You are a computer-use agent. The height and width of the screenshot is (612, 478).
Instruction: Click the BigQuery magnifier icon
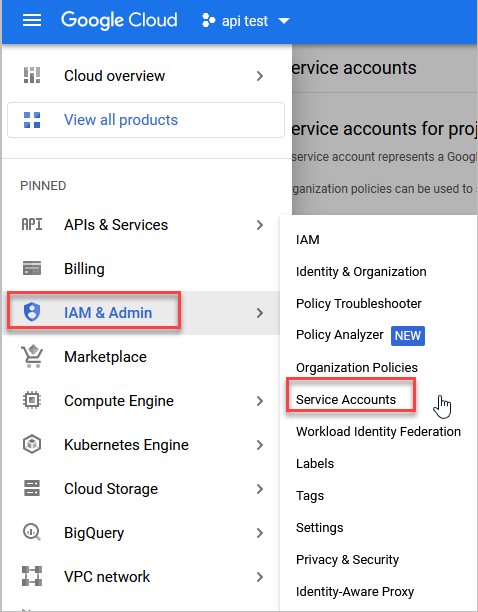32,532
